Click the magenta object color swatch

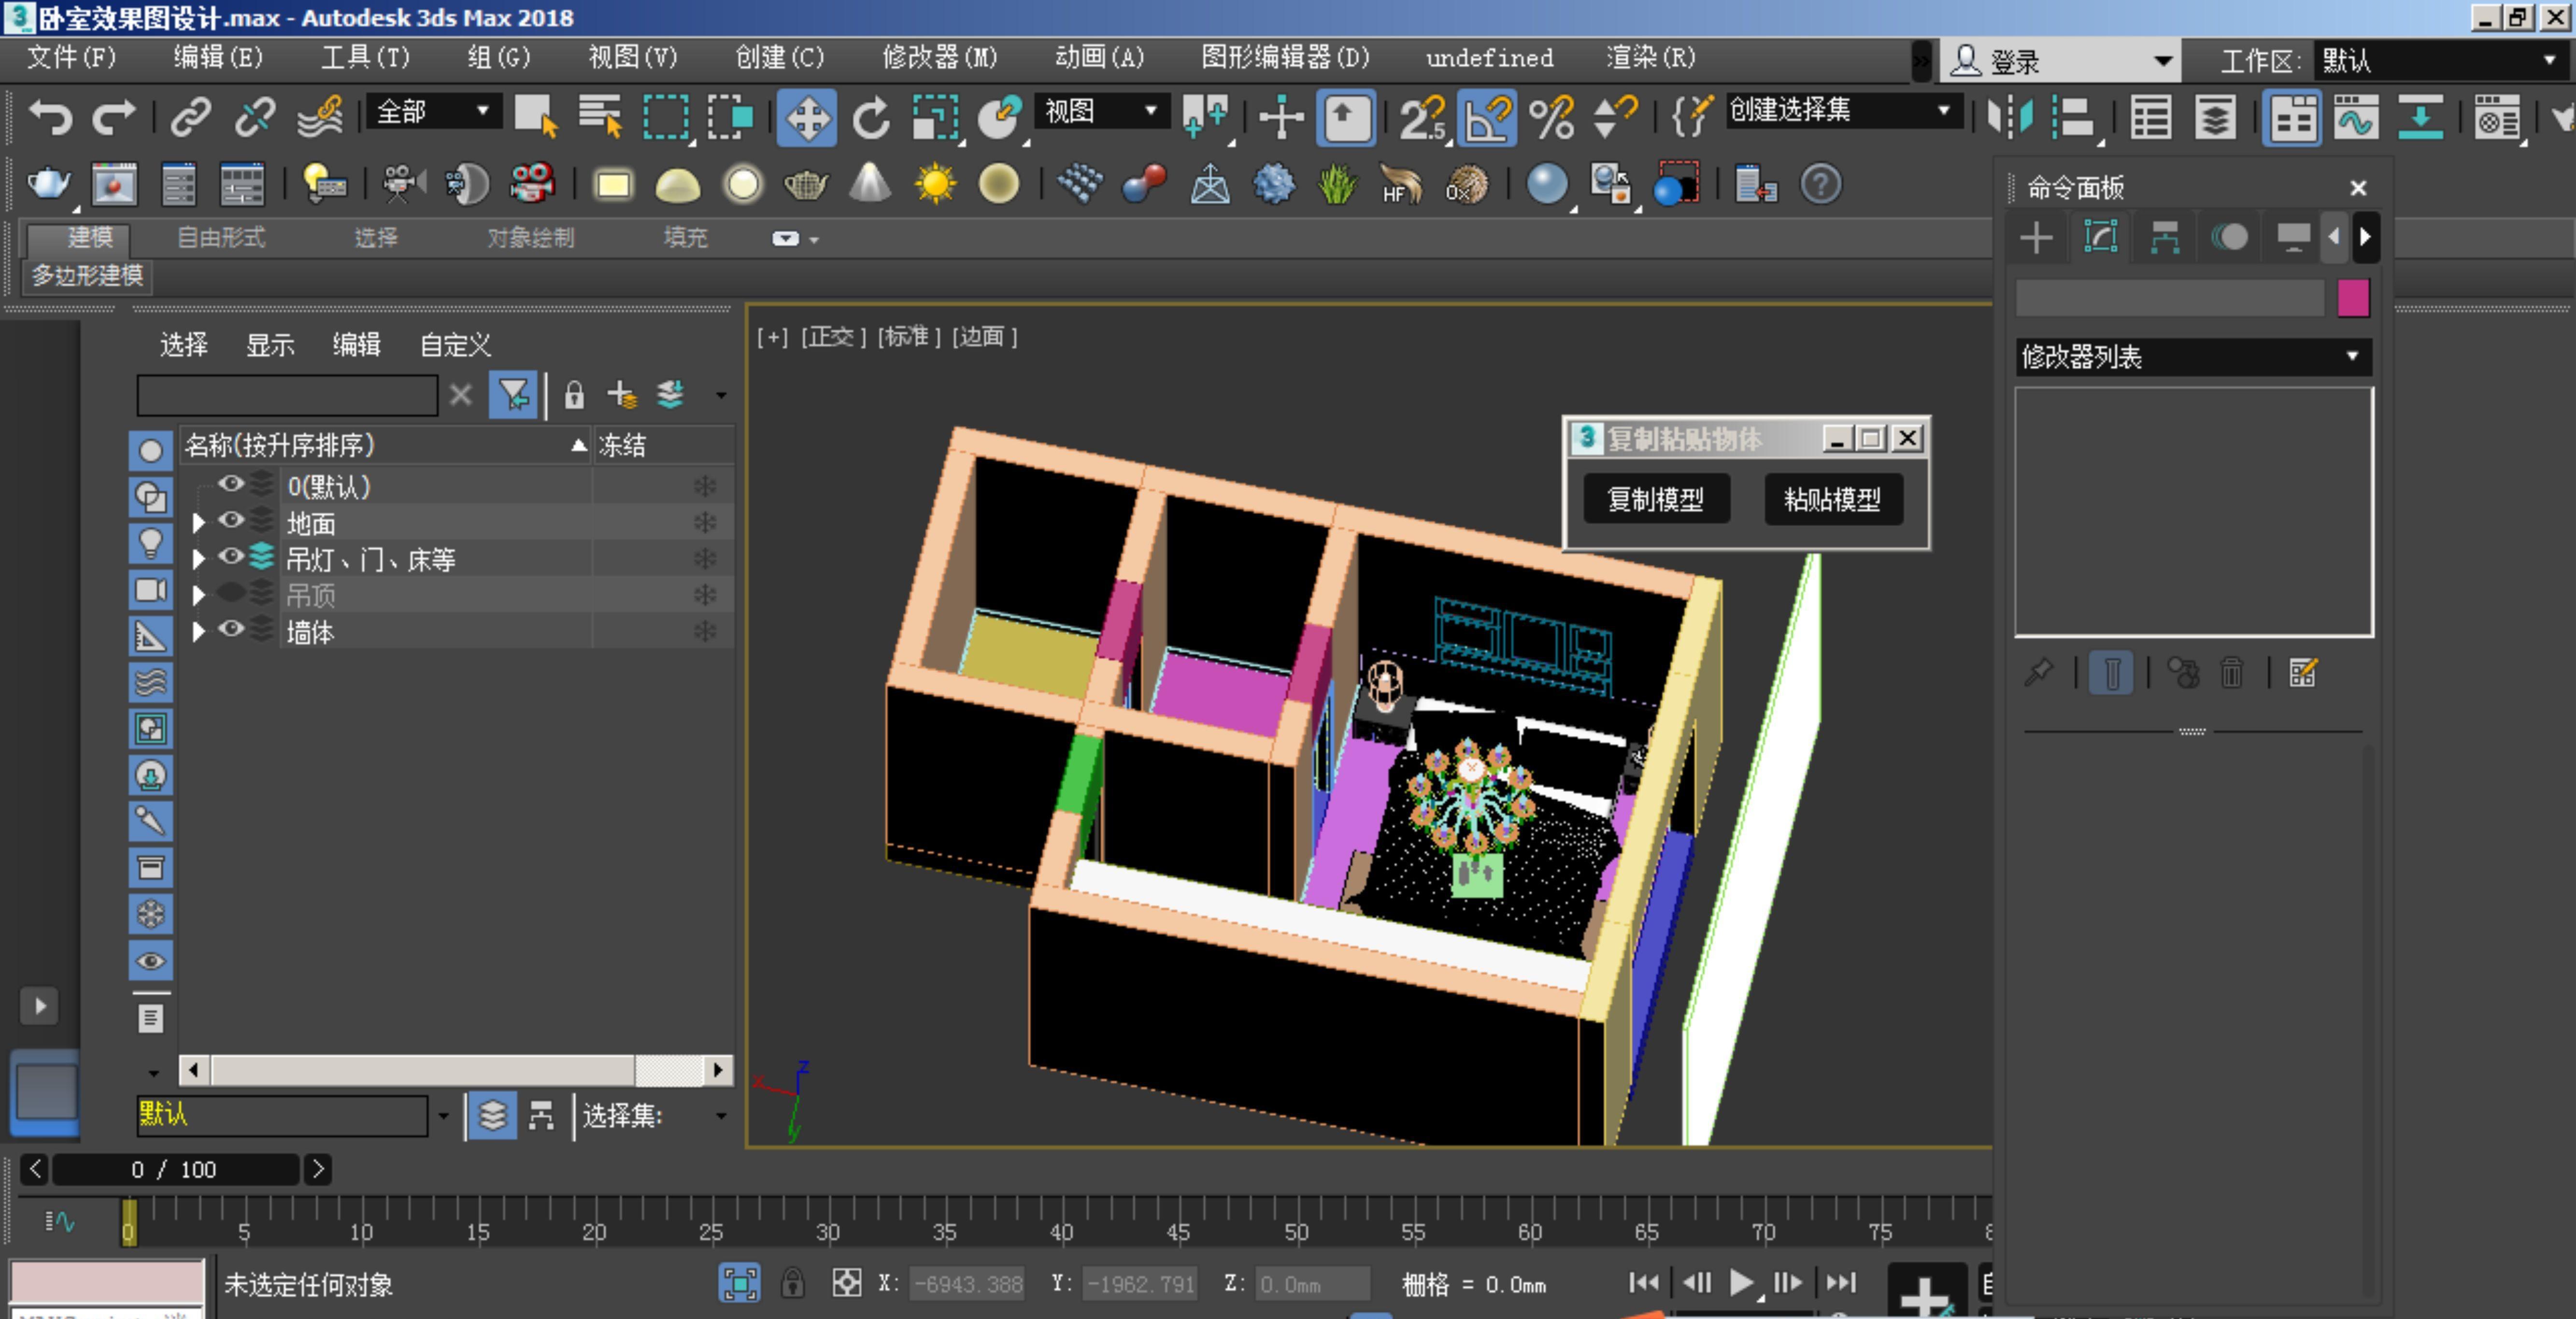(x=2353, y=298)
